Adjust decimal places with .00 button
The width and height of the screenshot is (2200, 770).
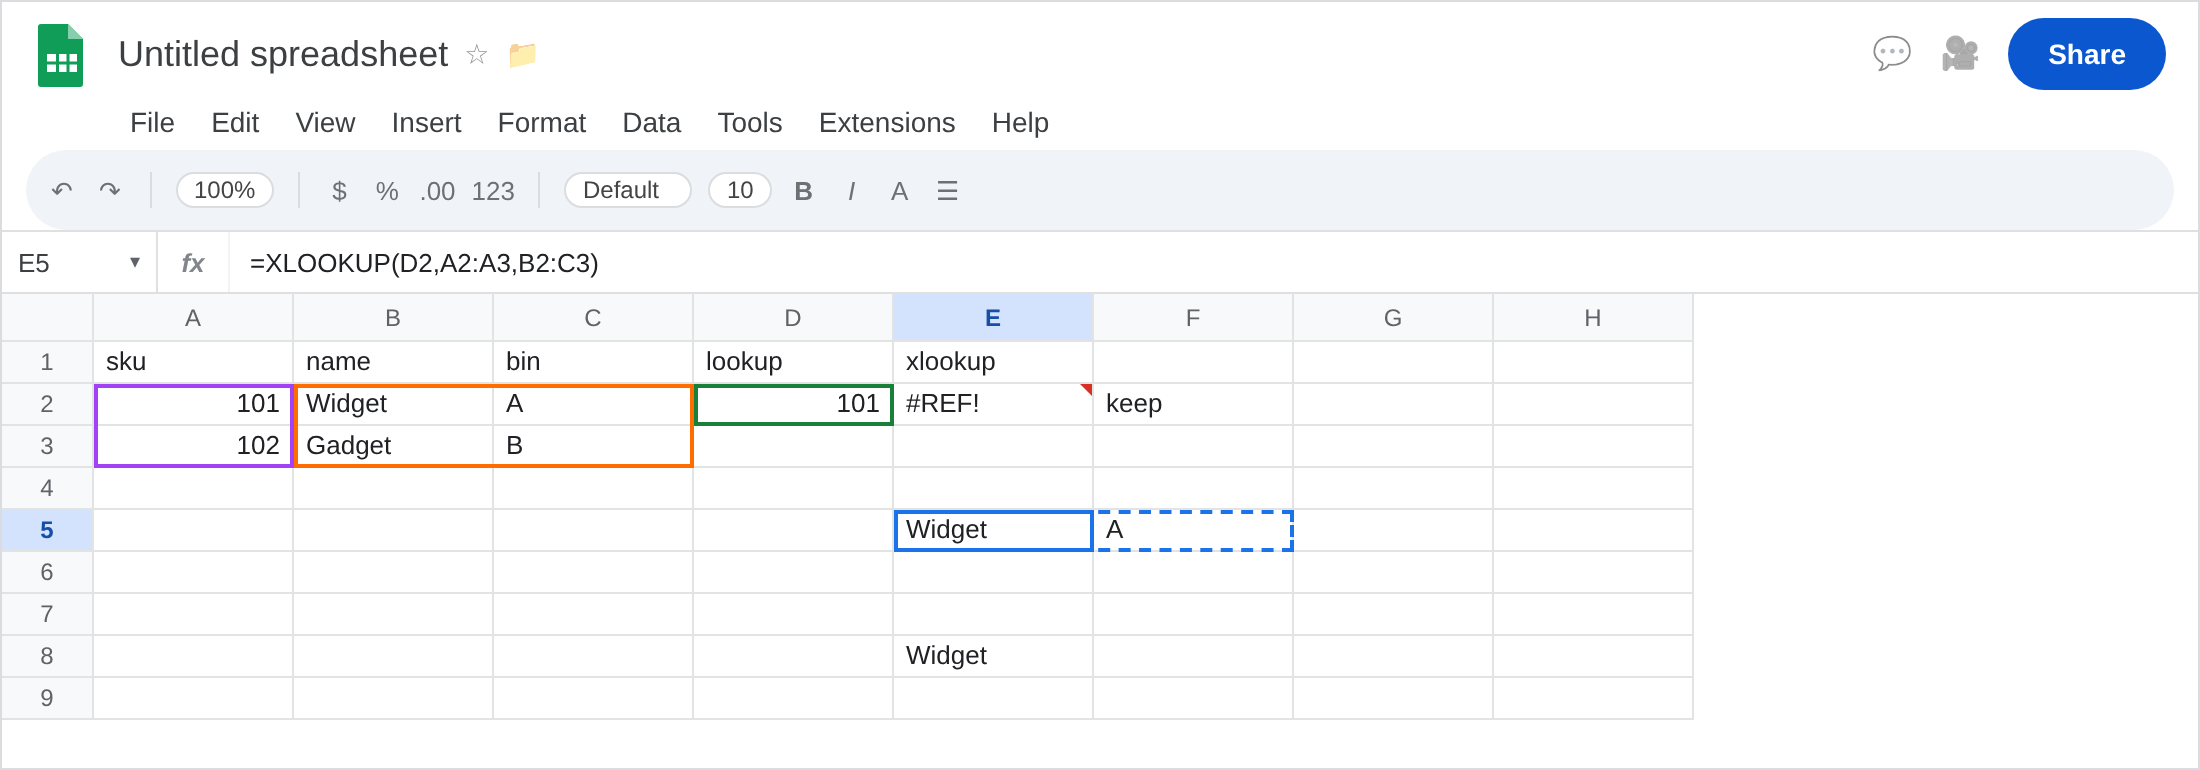(437, 190)
